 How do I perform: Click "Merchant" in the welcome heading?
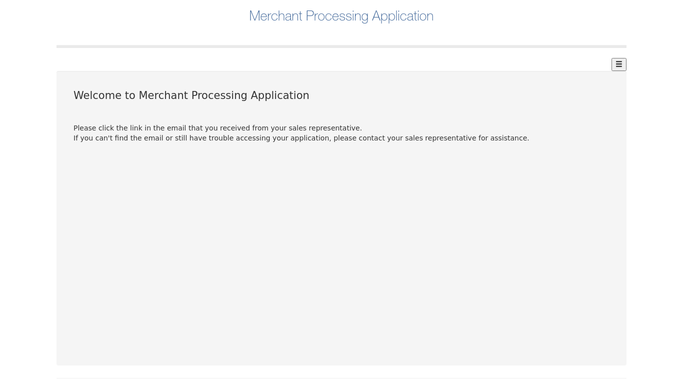coord(163,95)
